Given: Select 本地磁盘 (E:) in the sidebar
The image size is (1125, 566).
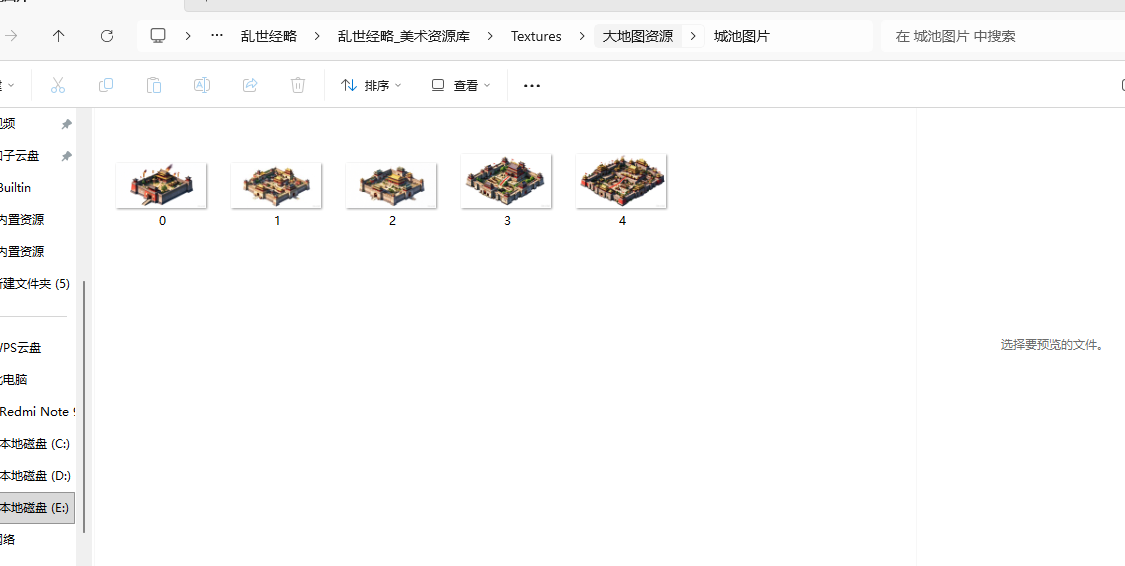Looking at the screenshot, I should point(37,508).
